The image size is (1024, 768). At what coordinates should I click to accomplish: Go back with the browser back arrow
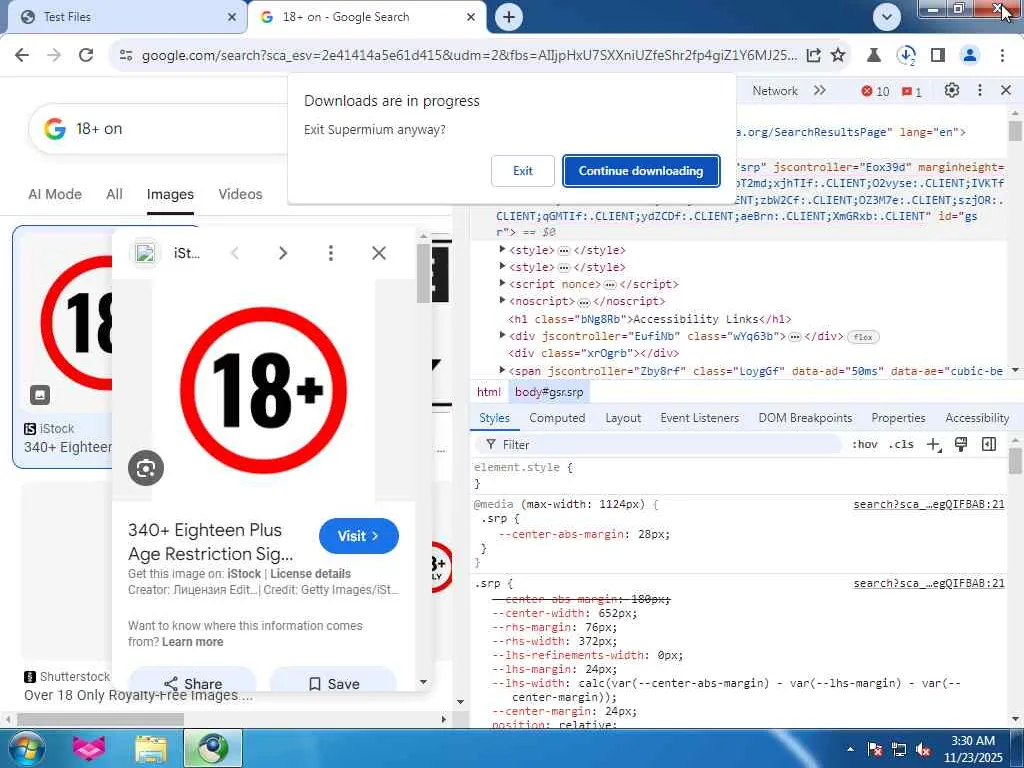(22, 56)
